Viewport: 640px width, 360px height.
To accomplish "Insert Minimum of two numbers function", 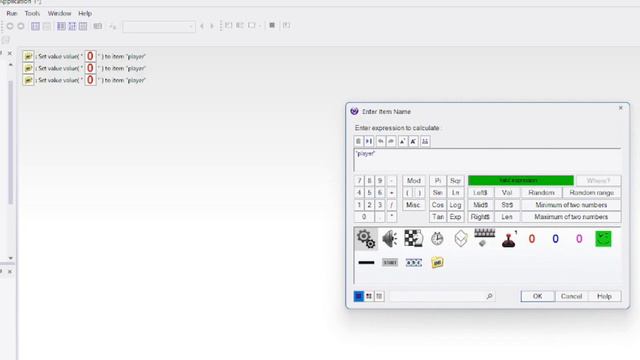I will [571, 205].
